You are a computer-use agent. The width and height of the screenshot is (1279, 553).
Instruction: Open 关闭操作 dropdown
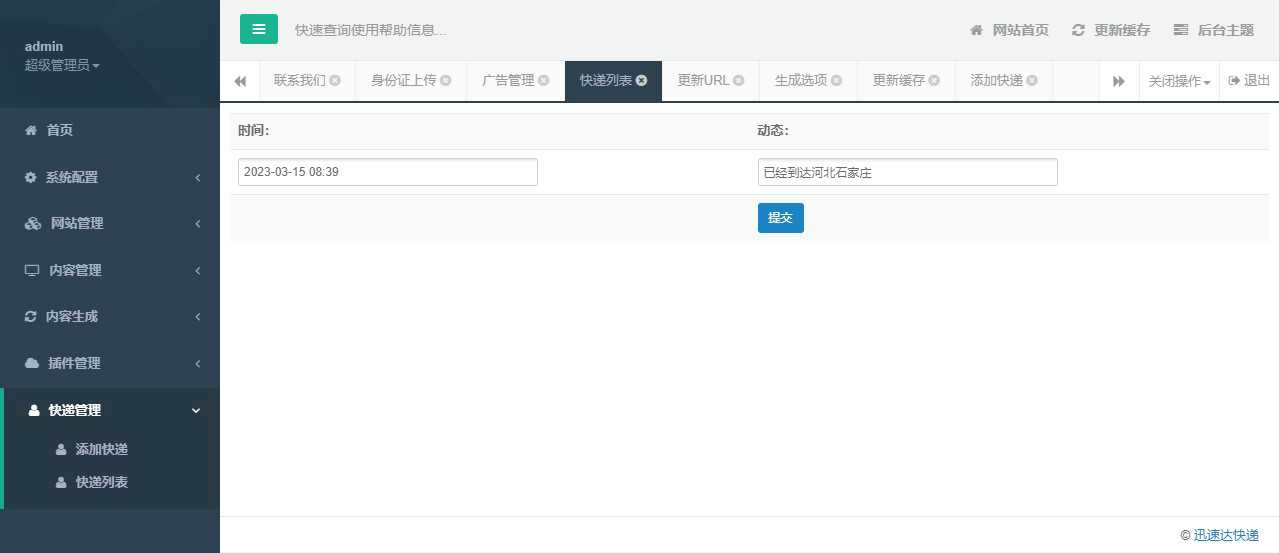[1179, 81]
